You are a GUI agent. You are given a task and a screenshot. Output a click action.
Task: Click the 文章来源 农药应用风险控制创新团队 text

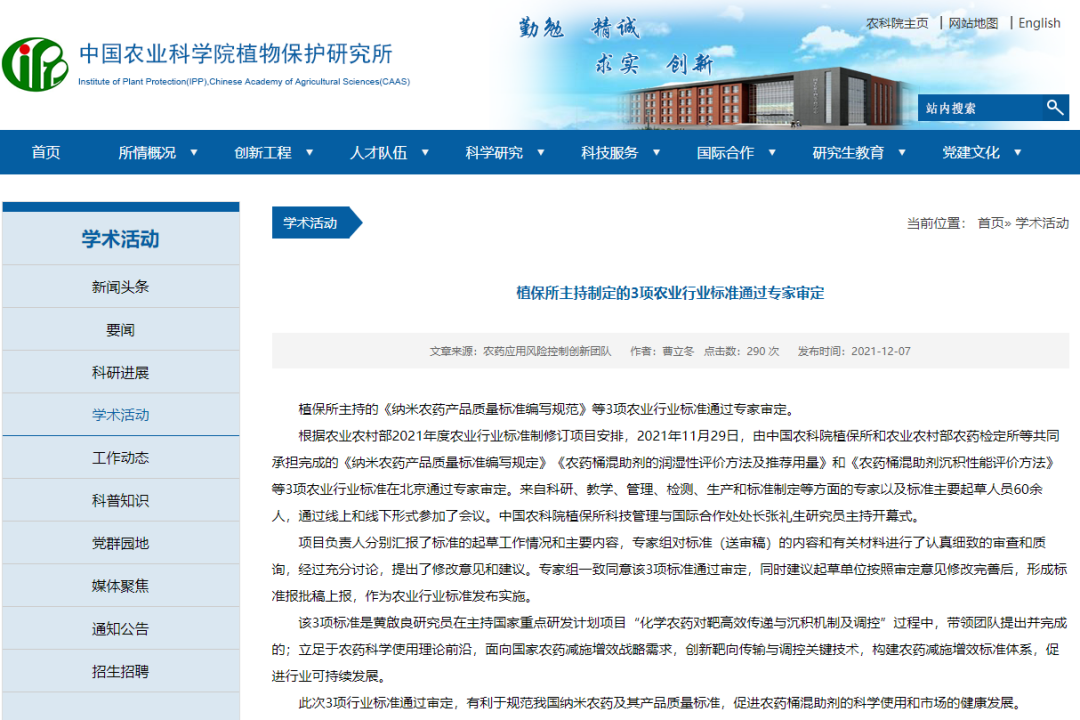521,351
